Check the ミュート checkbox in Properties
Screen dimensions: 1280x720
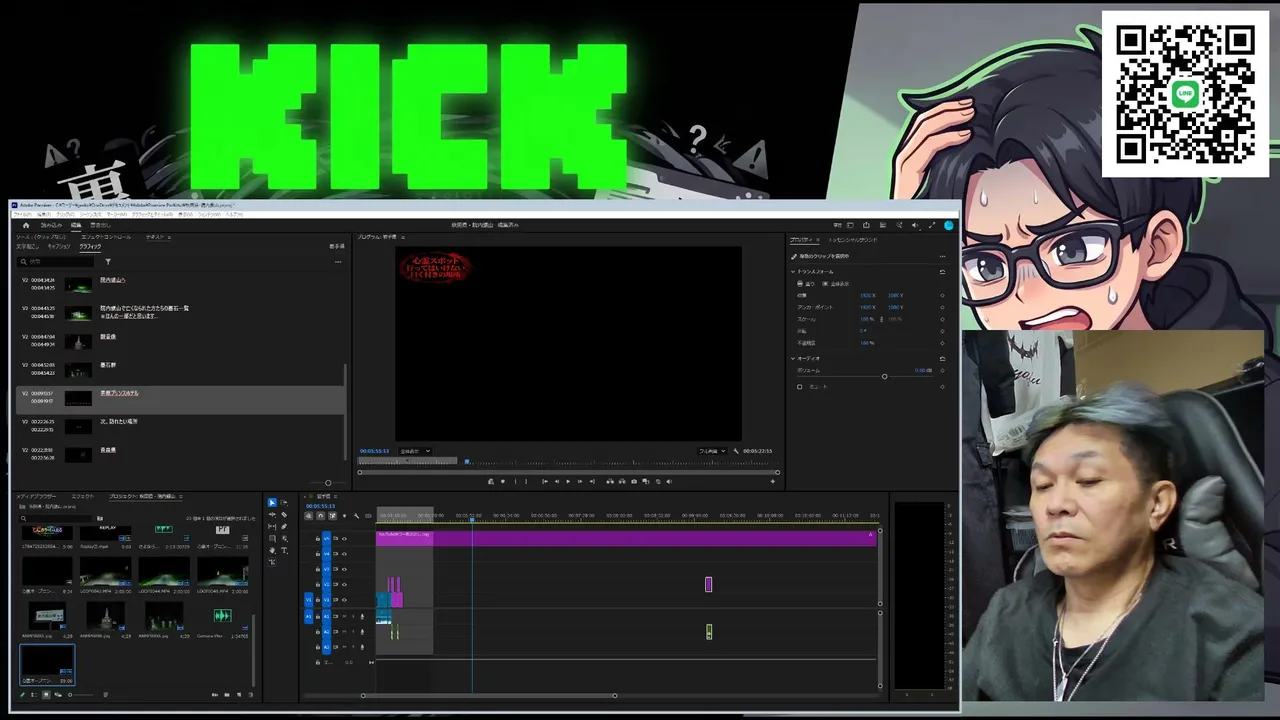[799, 387]
